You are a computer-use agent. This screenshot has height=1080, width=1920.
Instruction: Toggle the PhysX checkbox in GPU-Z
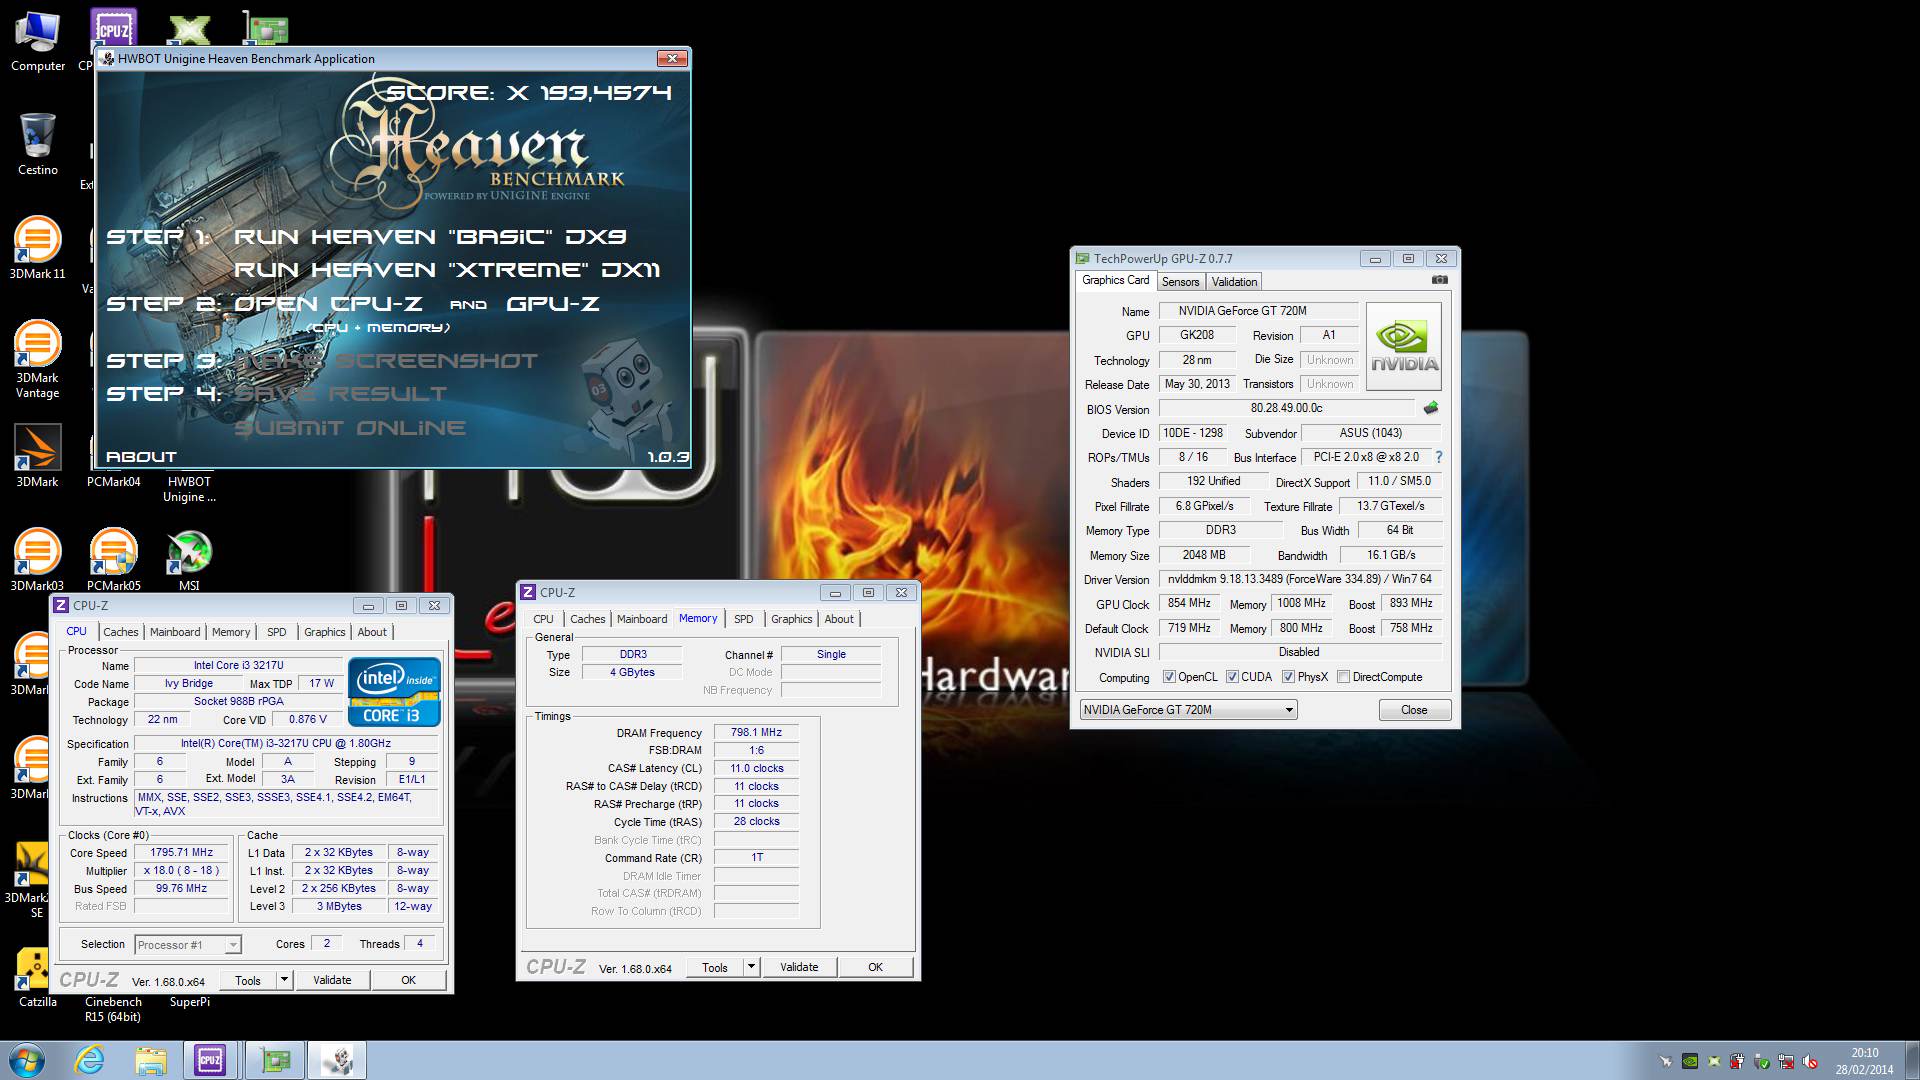1288,677
